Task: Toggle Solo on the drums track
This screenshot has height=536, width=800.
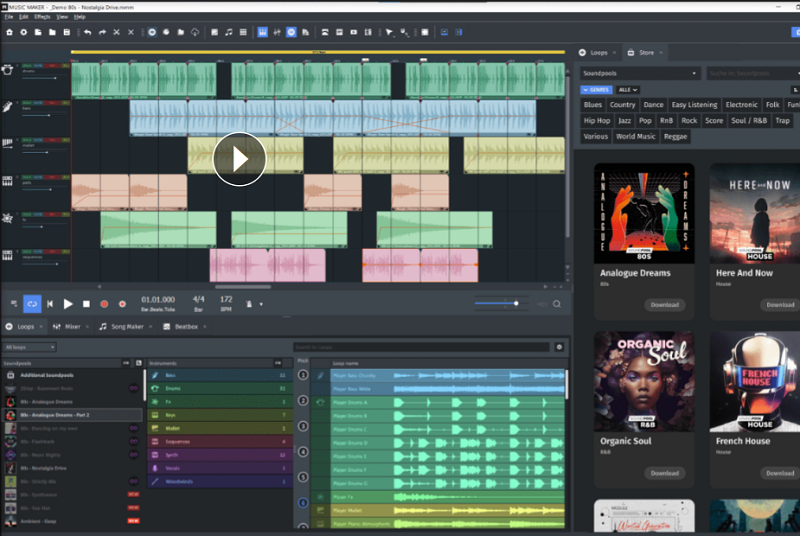Action: coord(26,66)
